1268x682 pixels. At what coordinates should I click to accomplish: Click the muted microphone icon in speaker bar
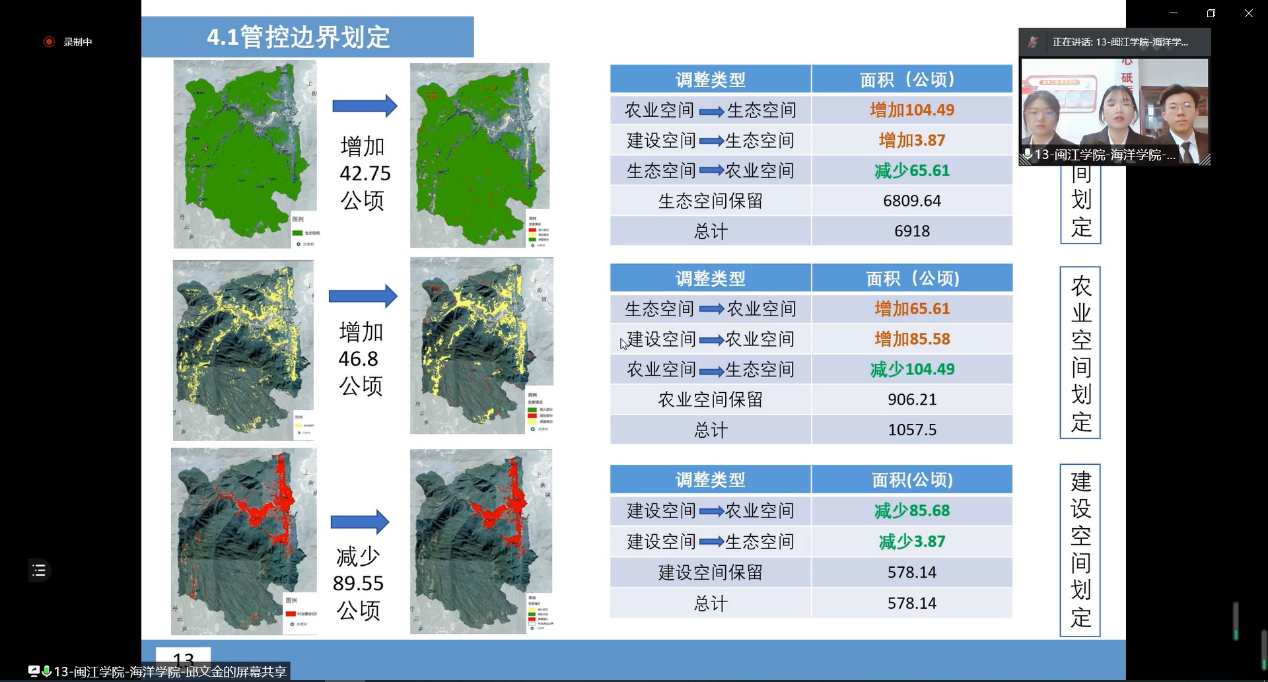1033,43
